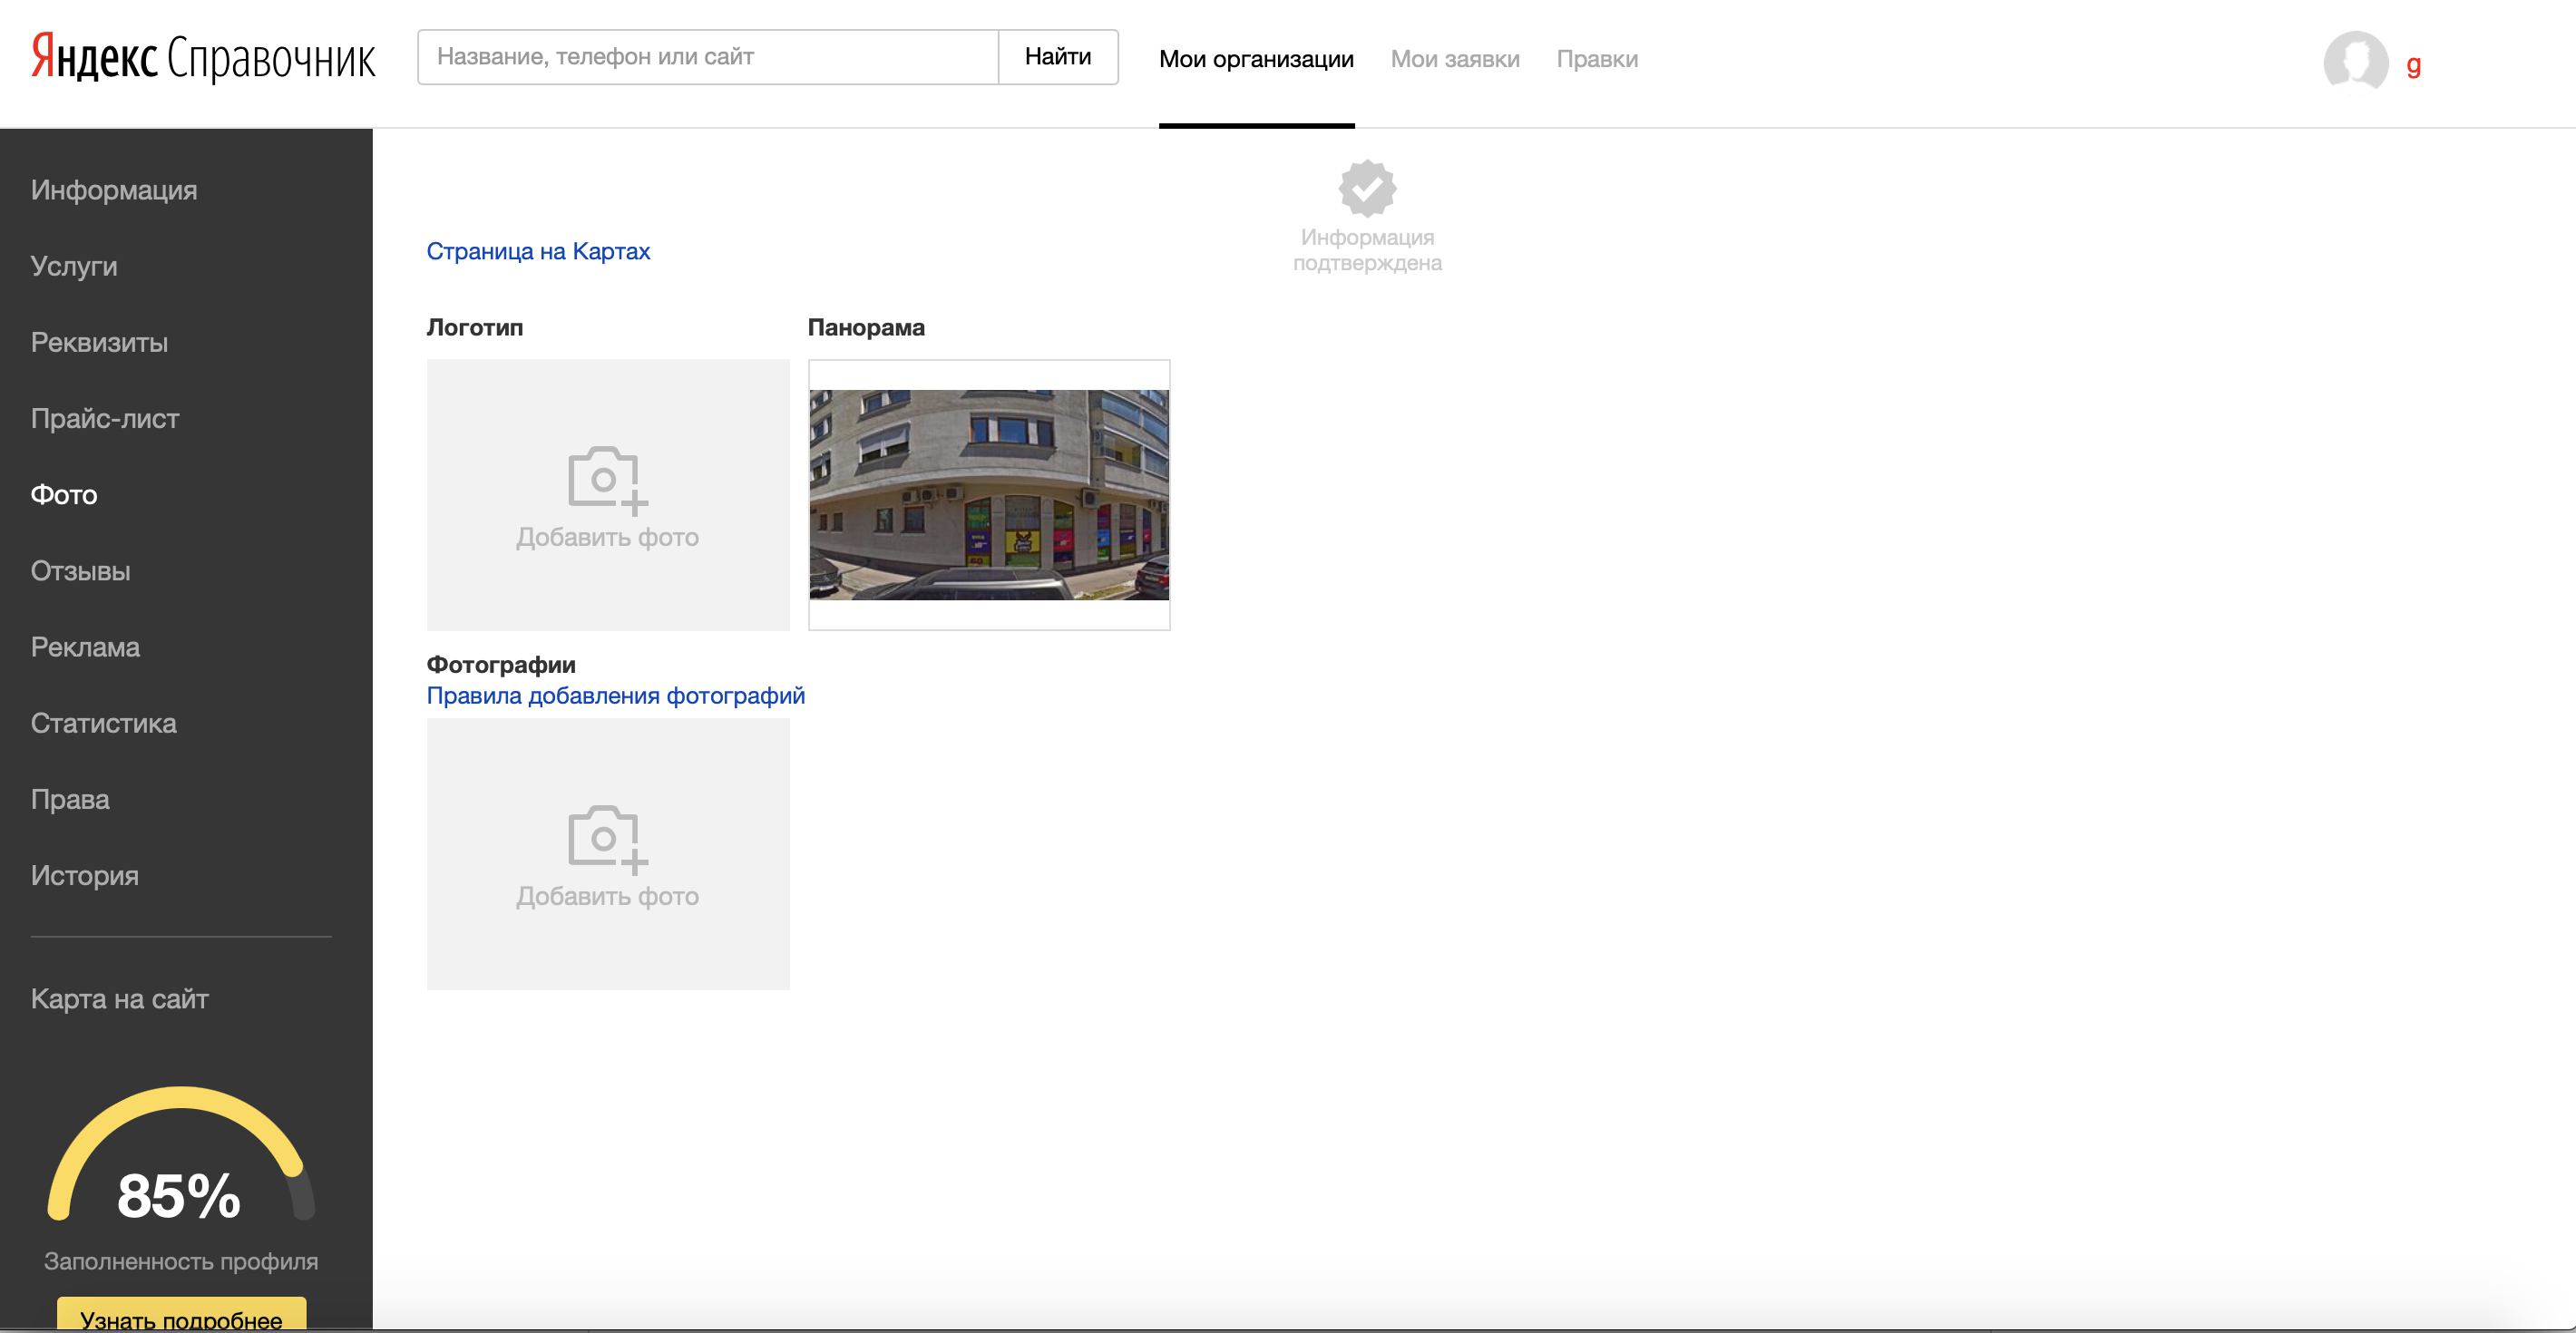
Task: Click the camera icon under Фотографии
Action: click(606, 838)
